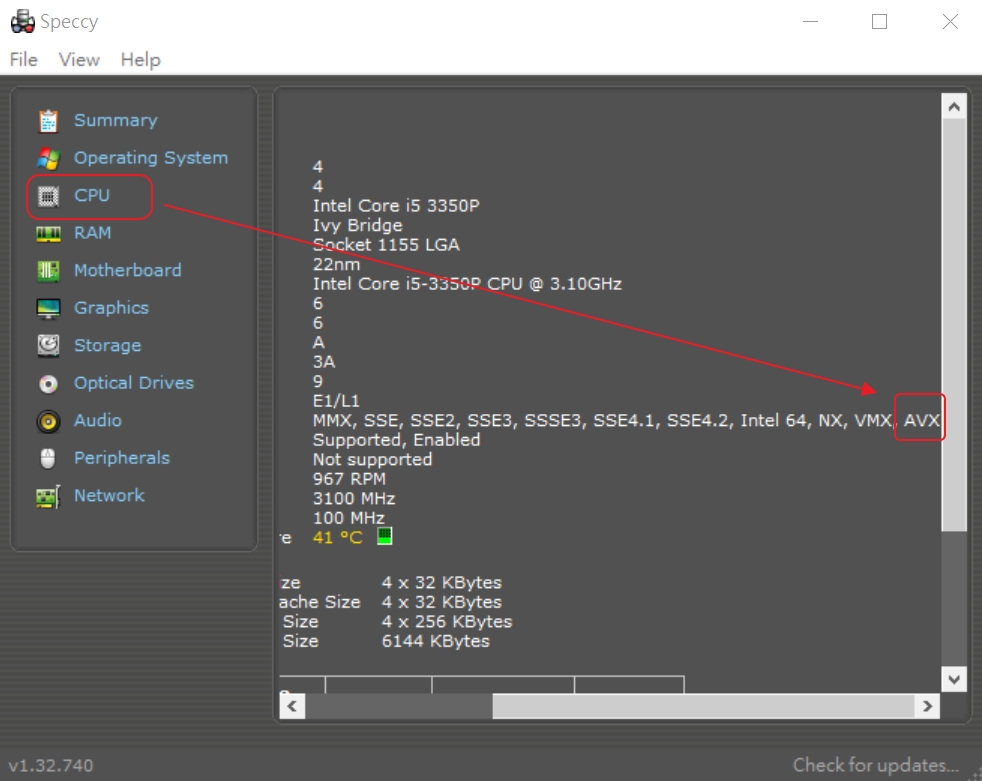This screenshot has height=781, width=982.
Task: Click the Graphics monitor icon
Action: [48, 309]
